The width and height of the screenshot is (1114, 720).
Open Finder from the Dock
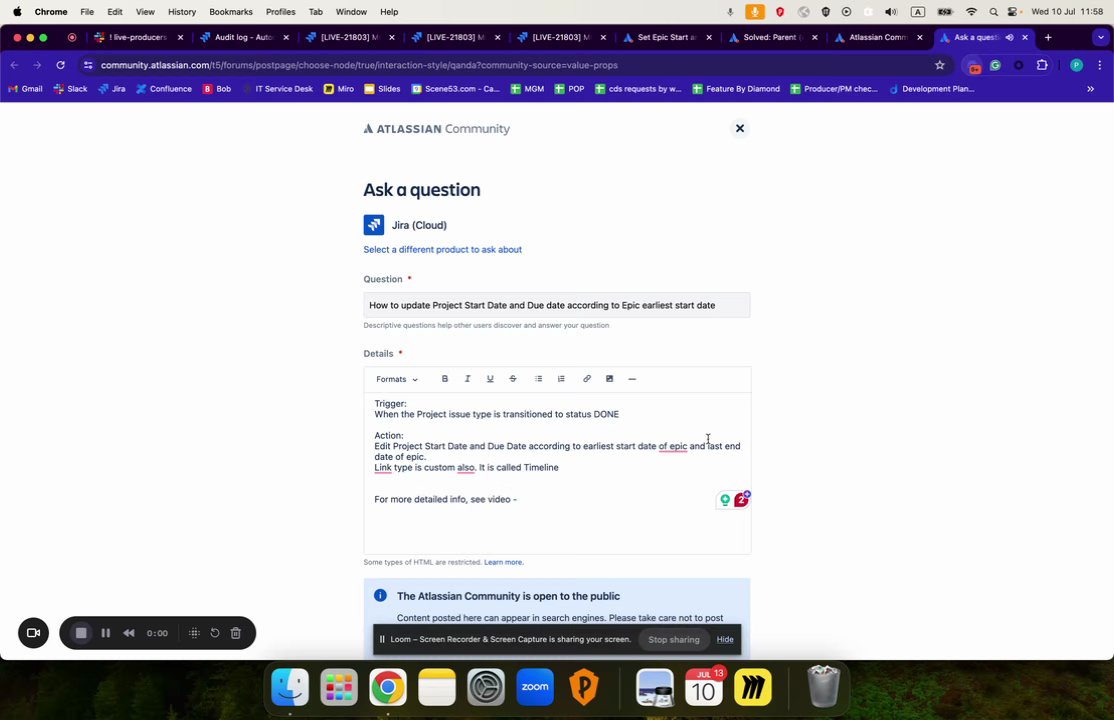pos(290,687)
